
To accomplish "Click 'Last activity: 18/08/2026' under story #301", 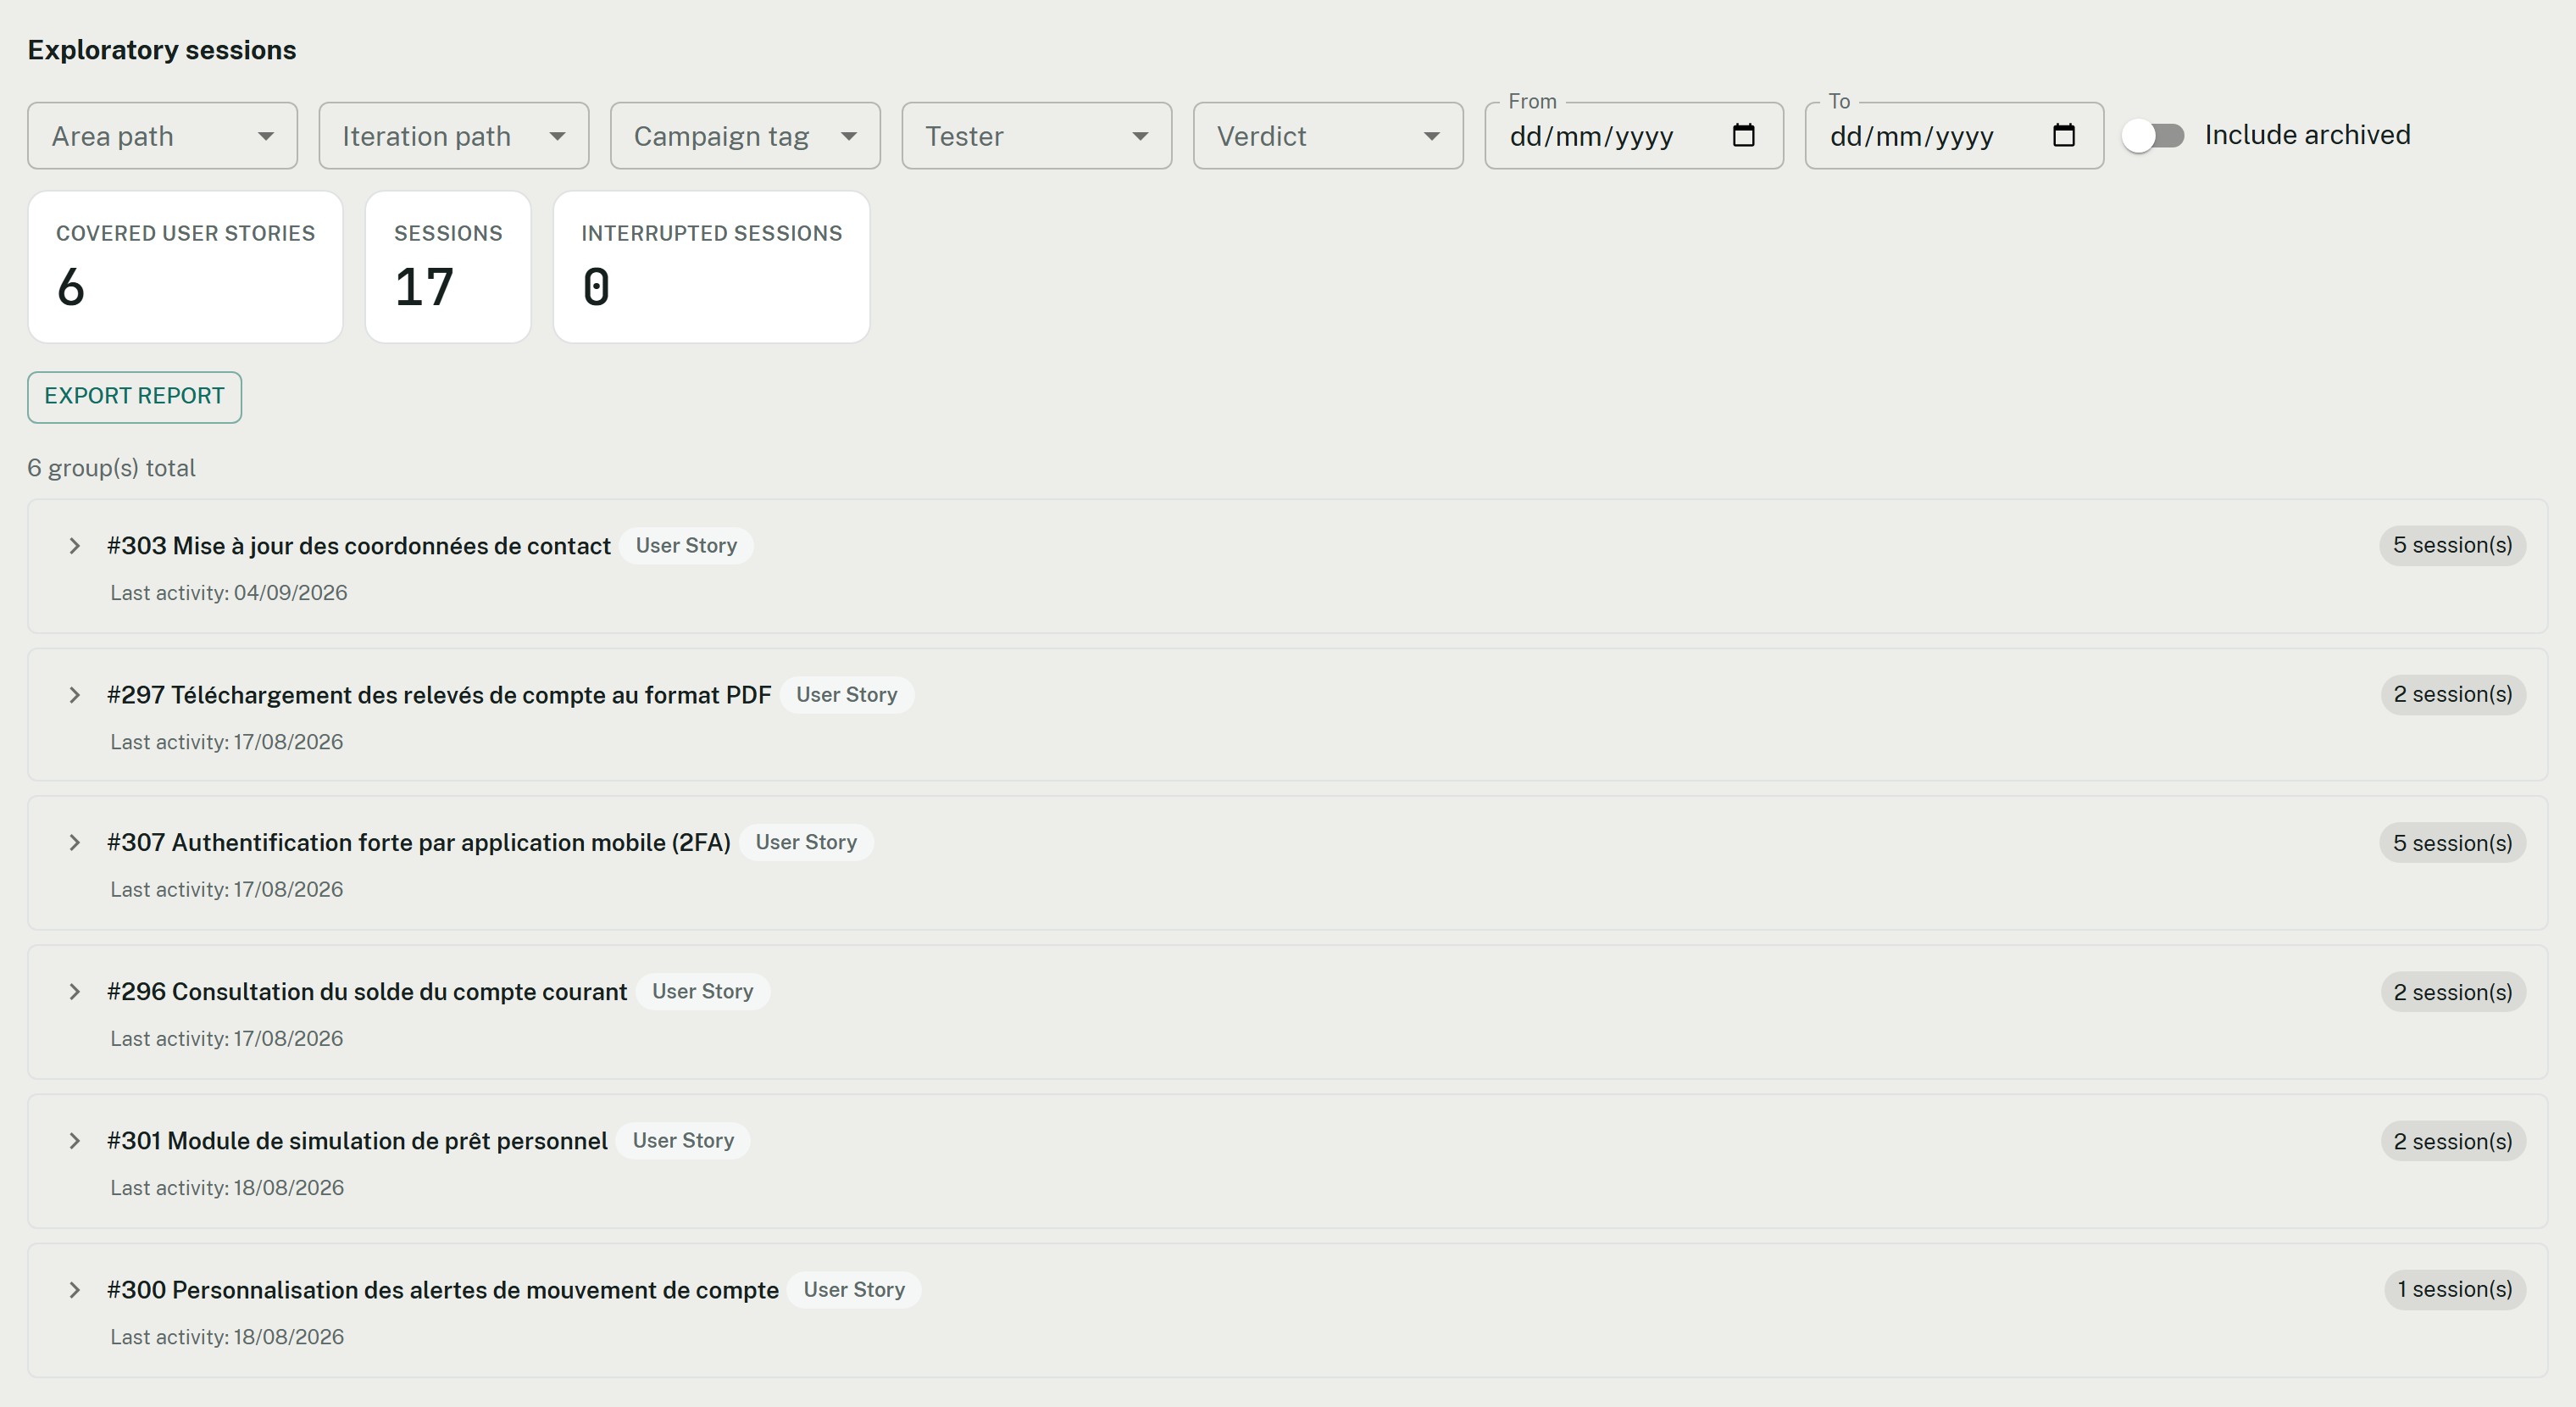I will point(227,1188).
